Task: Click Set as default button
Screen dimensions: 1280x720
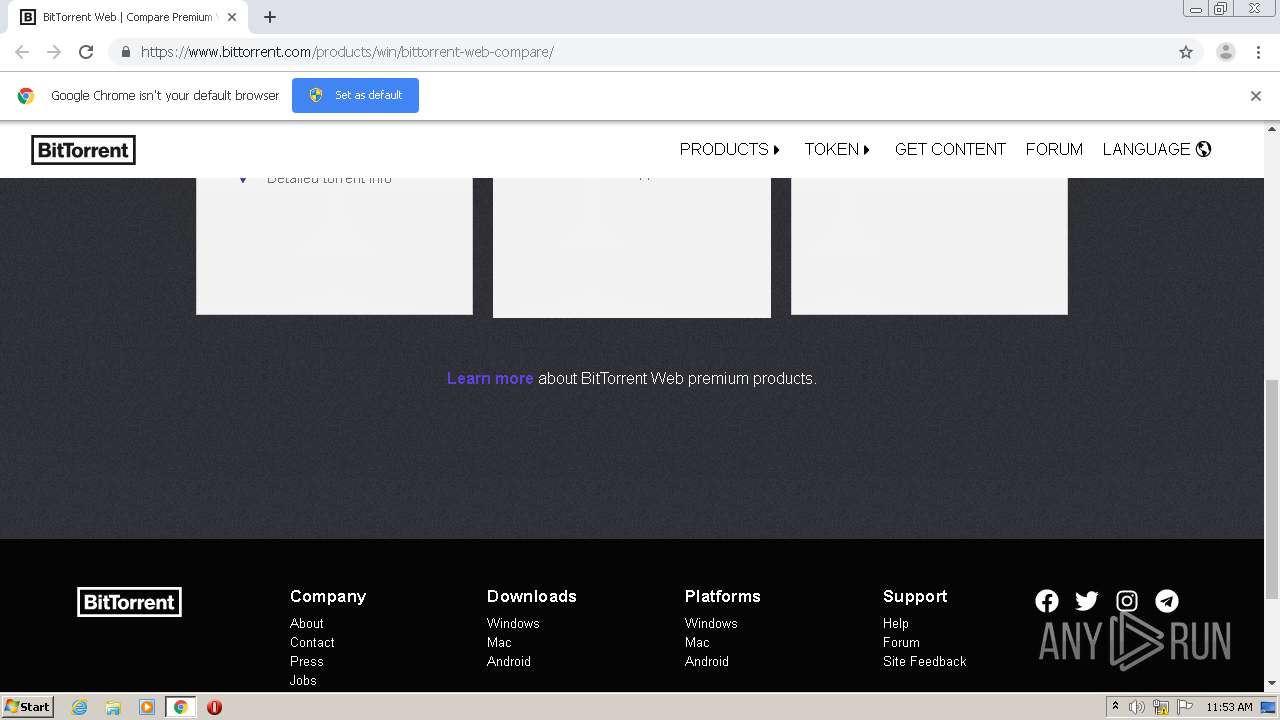Action: coord(355,95)
